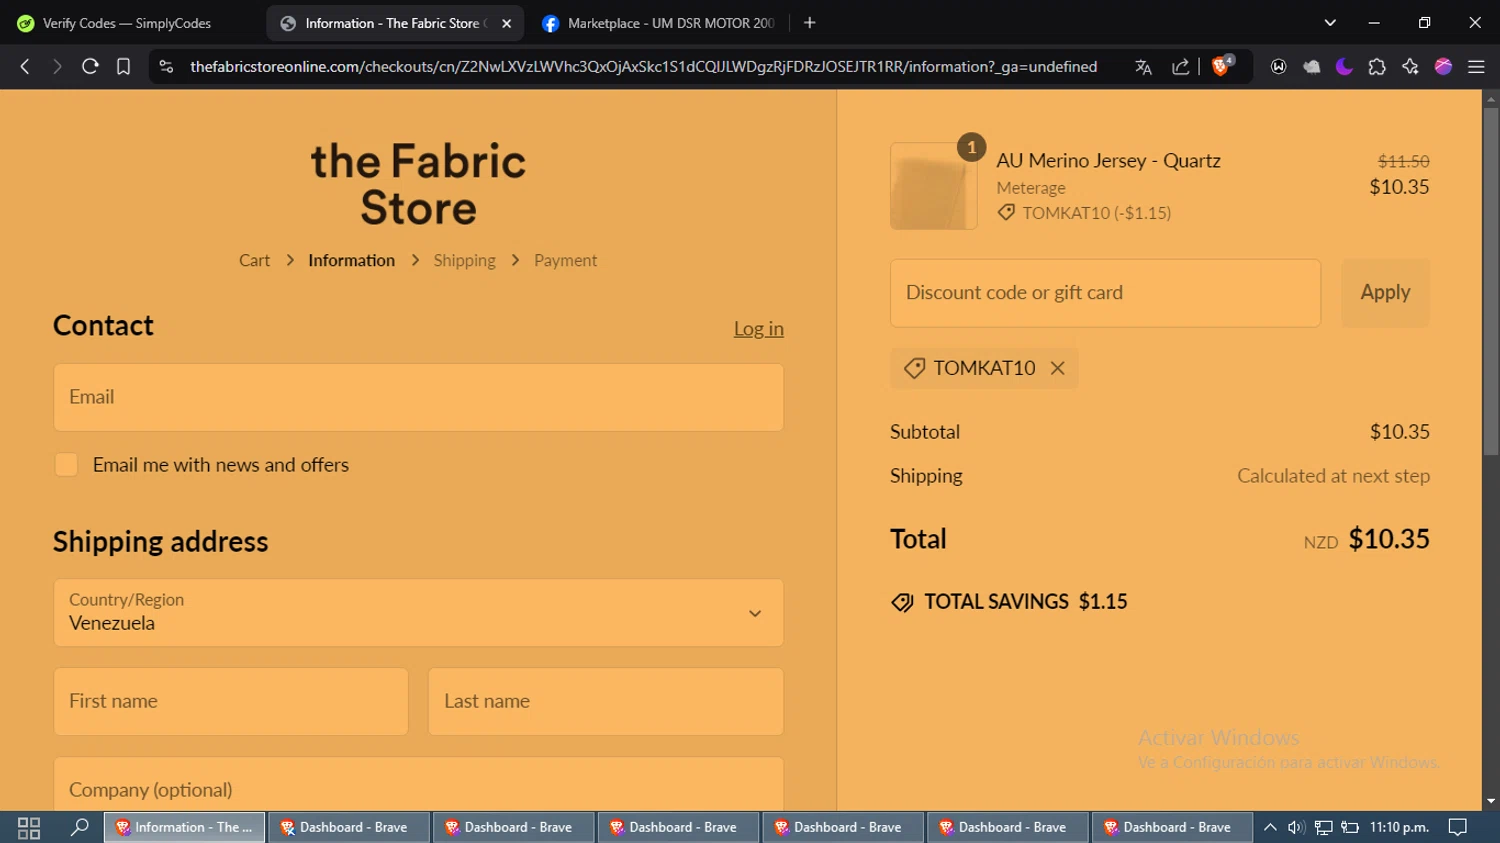Screen dimensions: 1500x843
Task: Go to Cart breadcrumb
Action: pyautogui.click(x=254, y=260)
